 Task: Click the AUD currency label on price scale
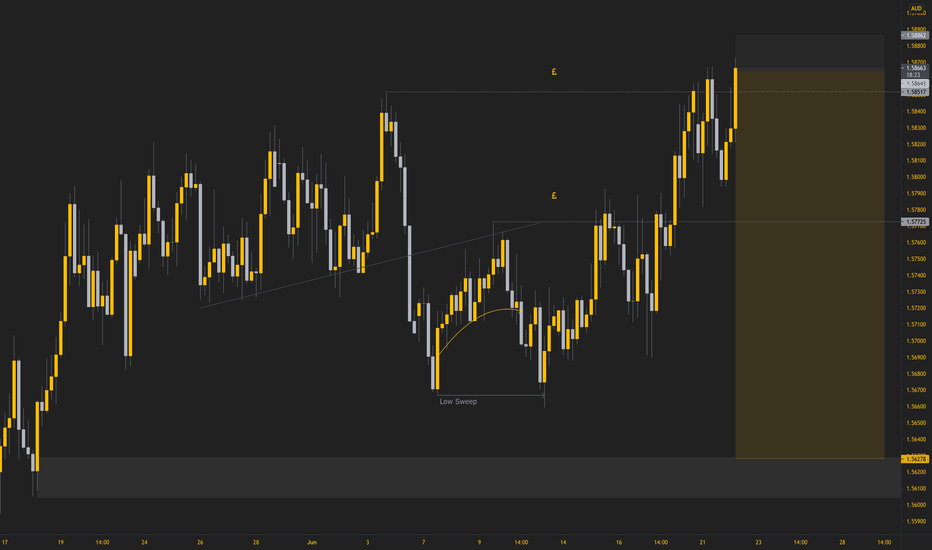click(916, 8)
